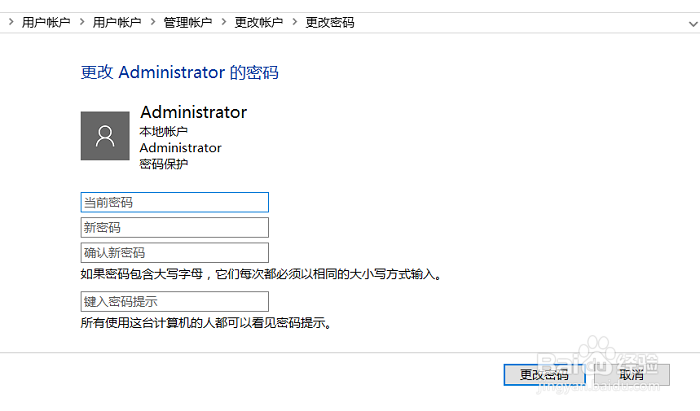Go to the first 用户帐户 breadcrumb
This screenshot has width=700, height=411.
click(x=46, y=22)
